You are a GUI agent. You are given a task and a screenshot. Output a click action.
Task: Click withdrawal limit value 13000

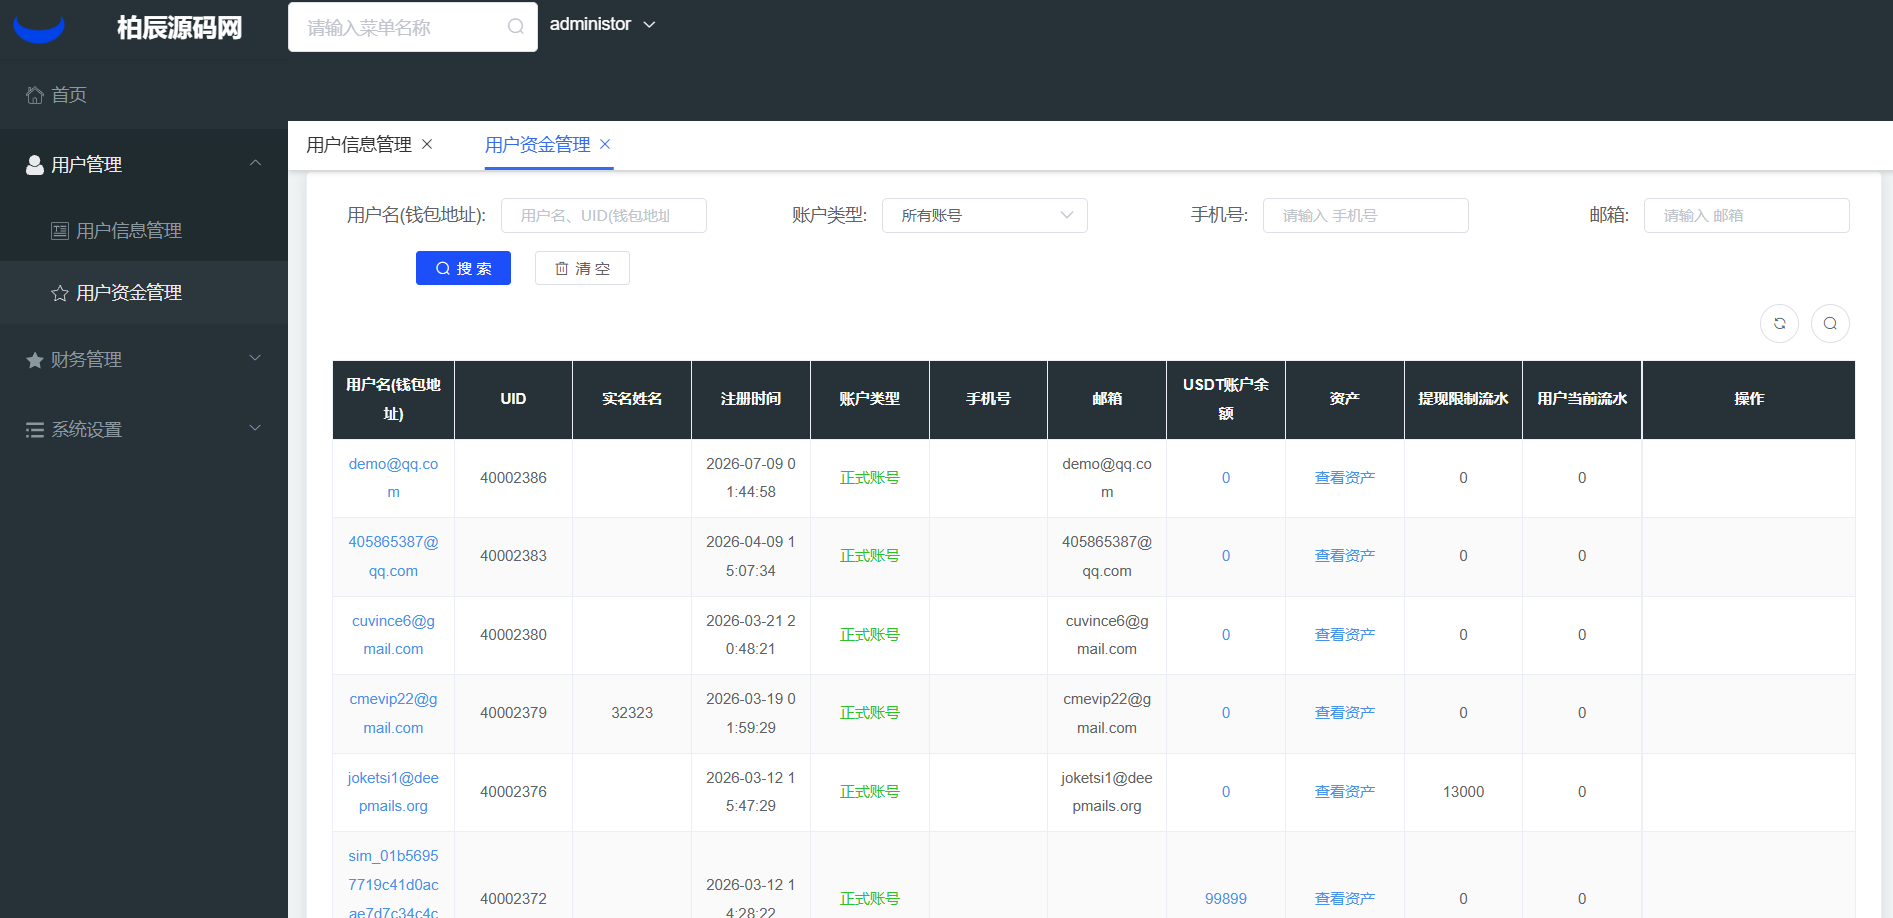1463,792
